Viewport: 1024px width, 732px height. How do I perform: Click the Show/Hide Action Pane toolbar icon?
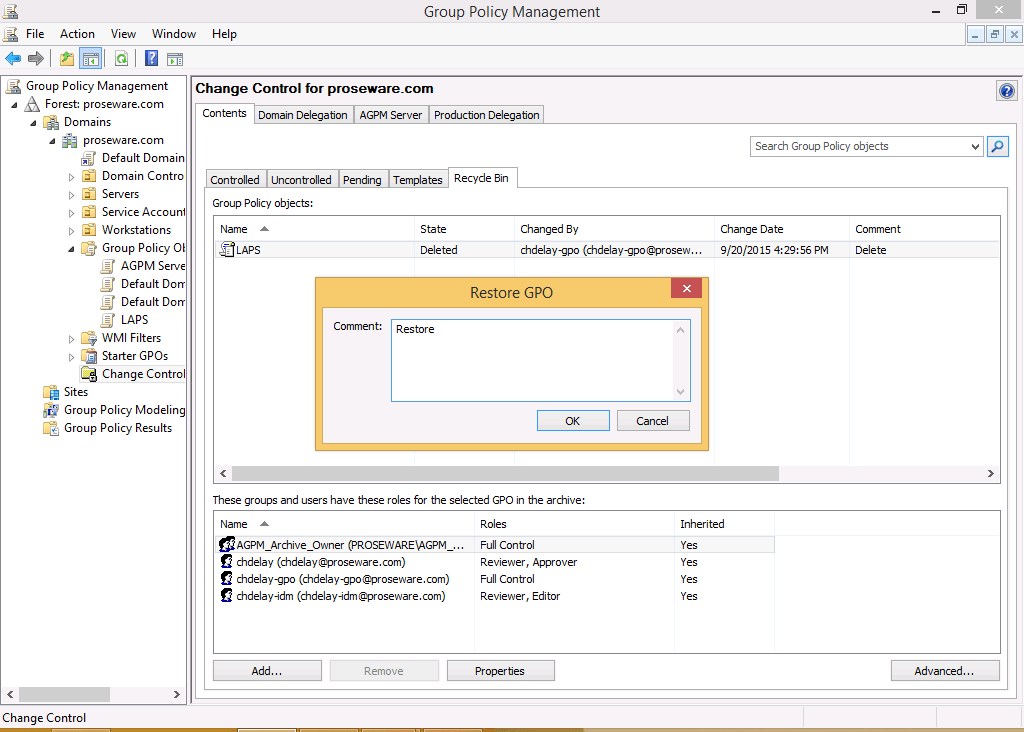pyautogui.click(x=175, y=59)
